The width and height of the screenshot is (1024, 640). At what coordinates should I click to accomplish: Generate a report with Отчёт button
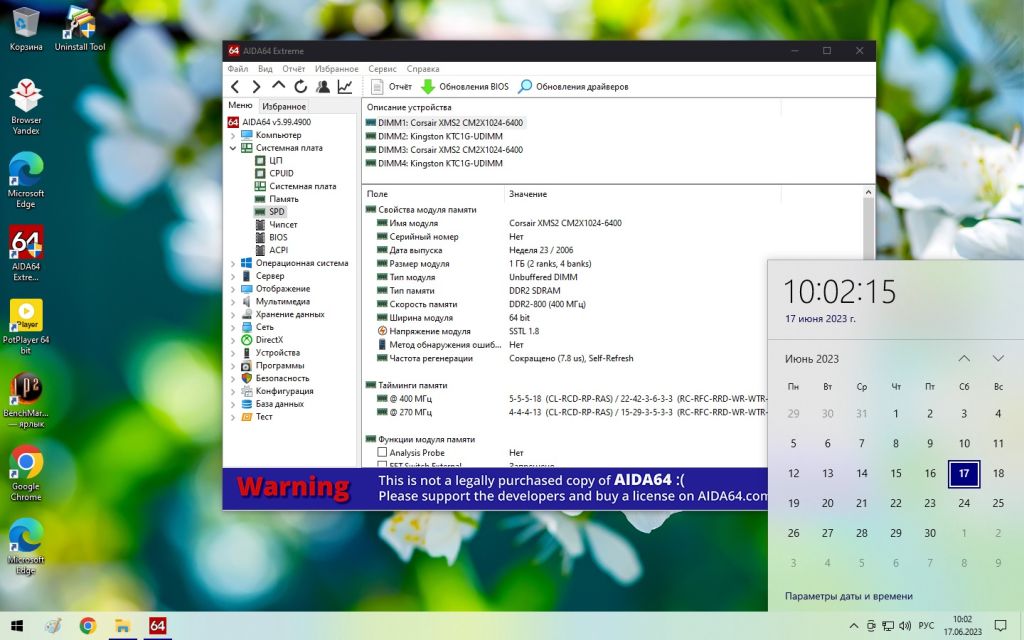click(391, 86)
